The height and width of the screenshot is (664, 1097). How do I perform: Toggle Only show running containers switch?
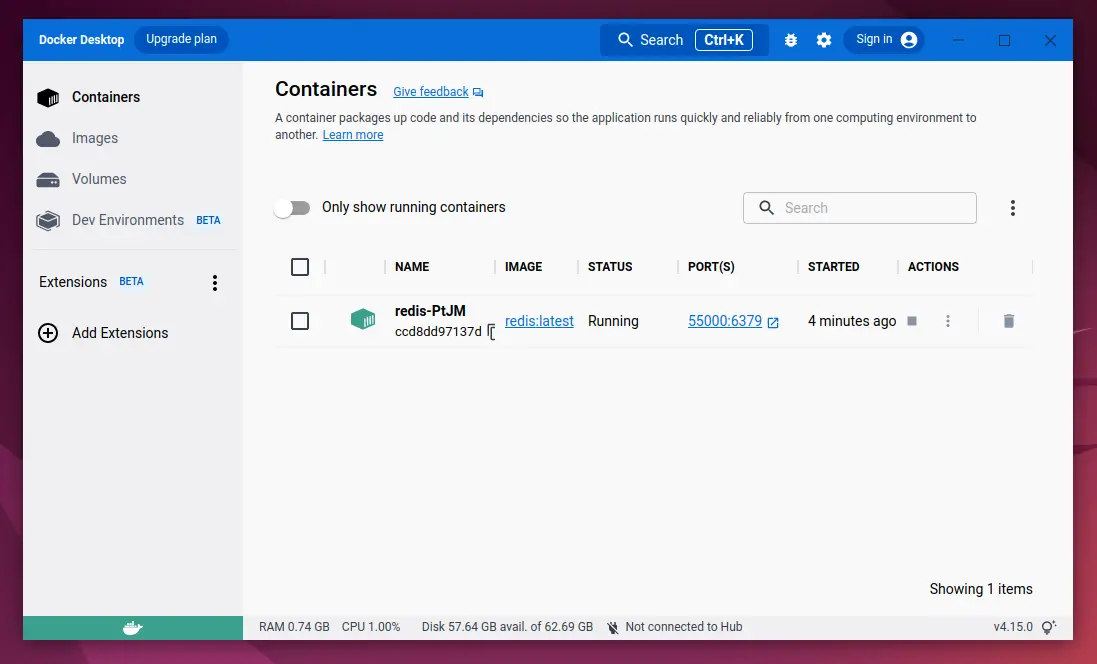point(292,208)
